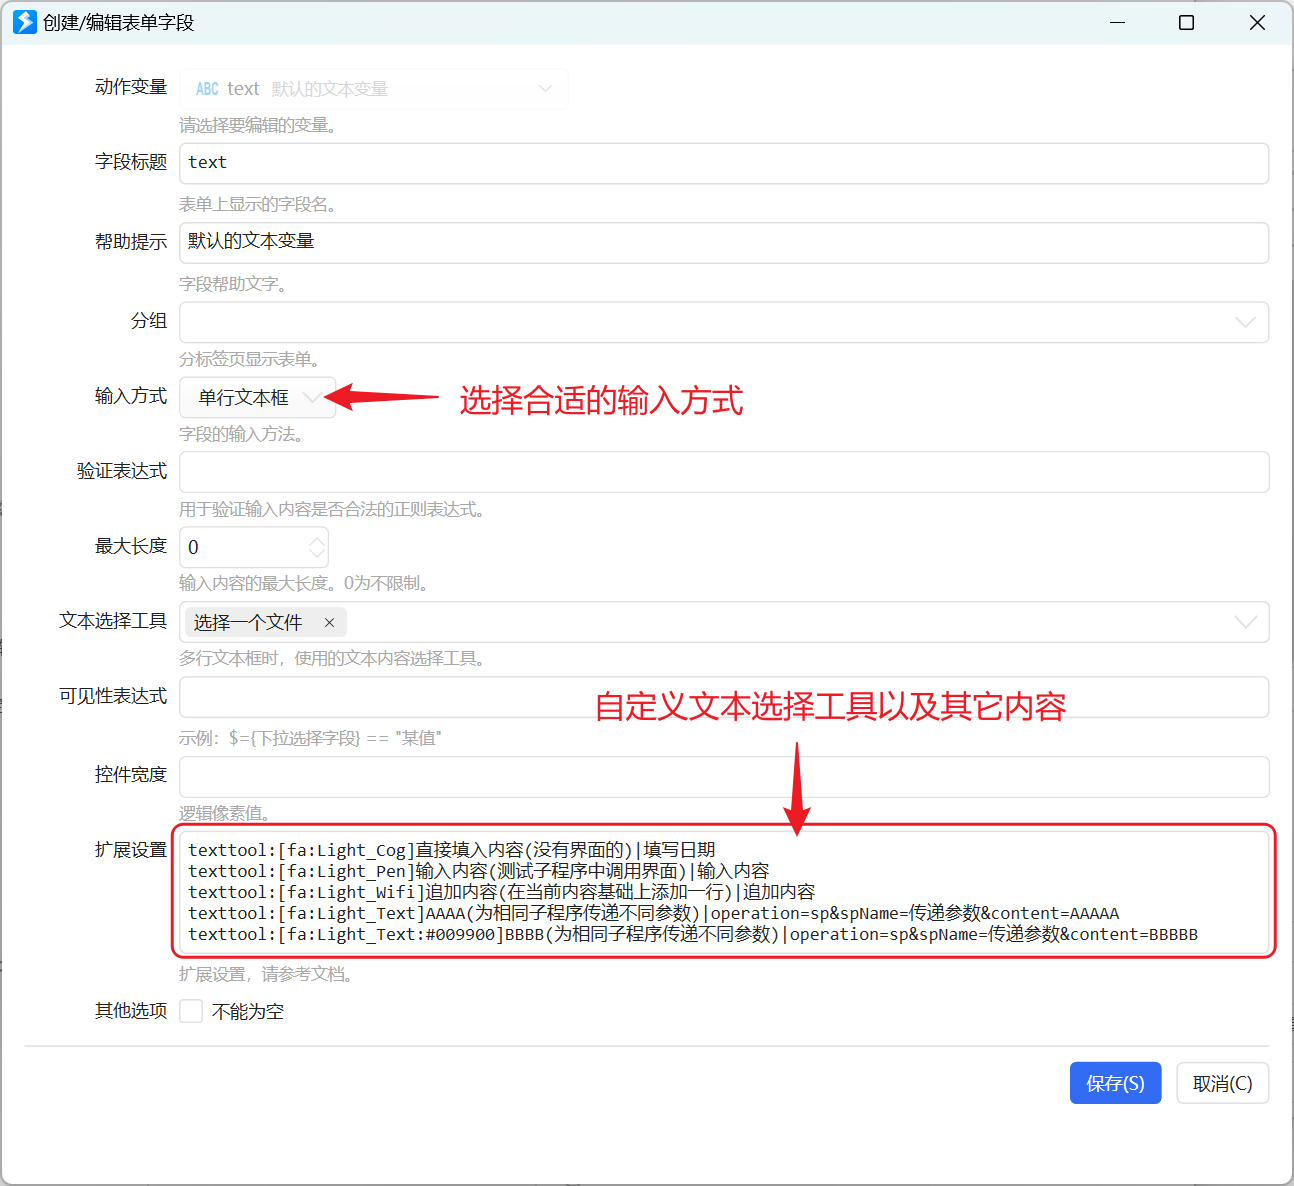Image resolution: width=1294 pixels, height=1186 pixels.
Task: Open the 输入方式 单行文本框 dropdown
Action: tap(257, 397)
